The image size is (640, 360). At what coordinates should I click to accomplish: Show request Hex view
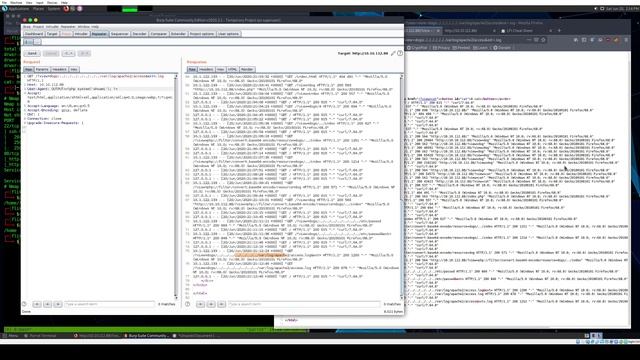point(73,70)
